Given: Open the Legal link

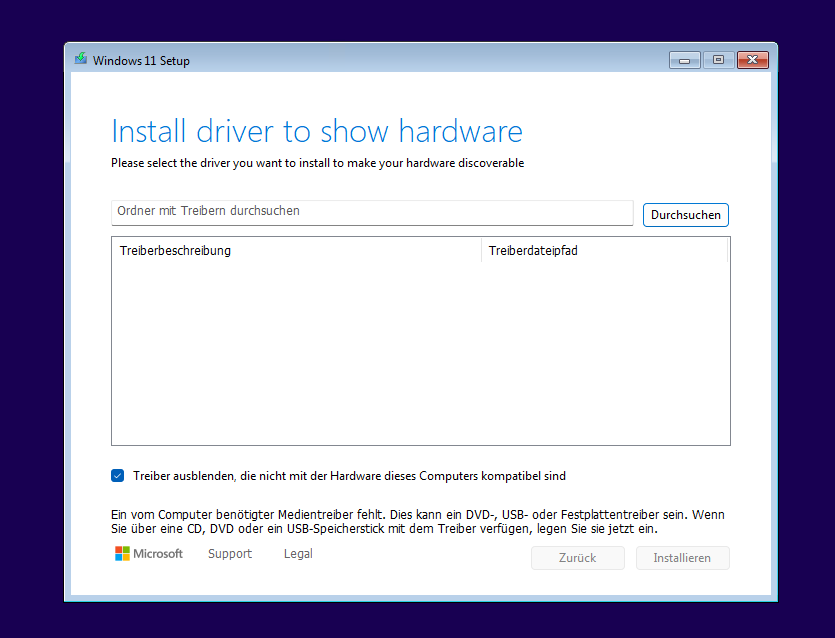Looking at the screenshot, I should click(x=298, y=554).
